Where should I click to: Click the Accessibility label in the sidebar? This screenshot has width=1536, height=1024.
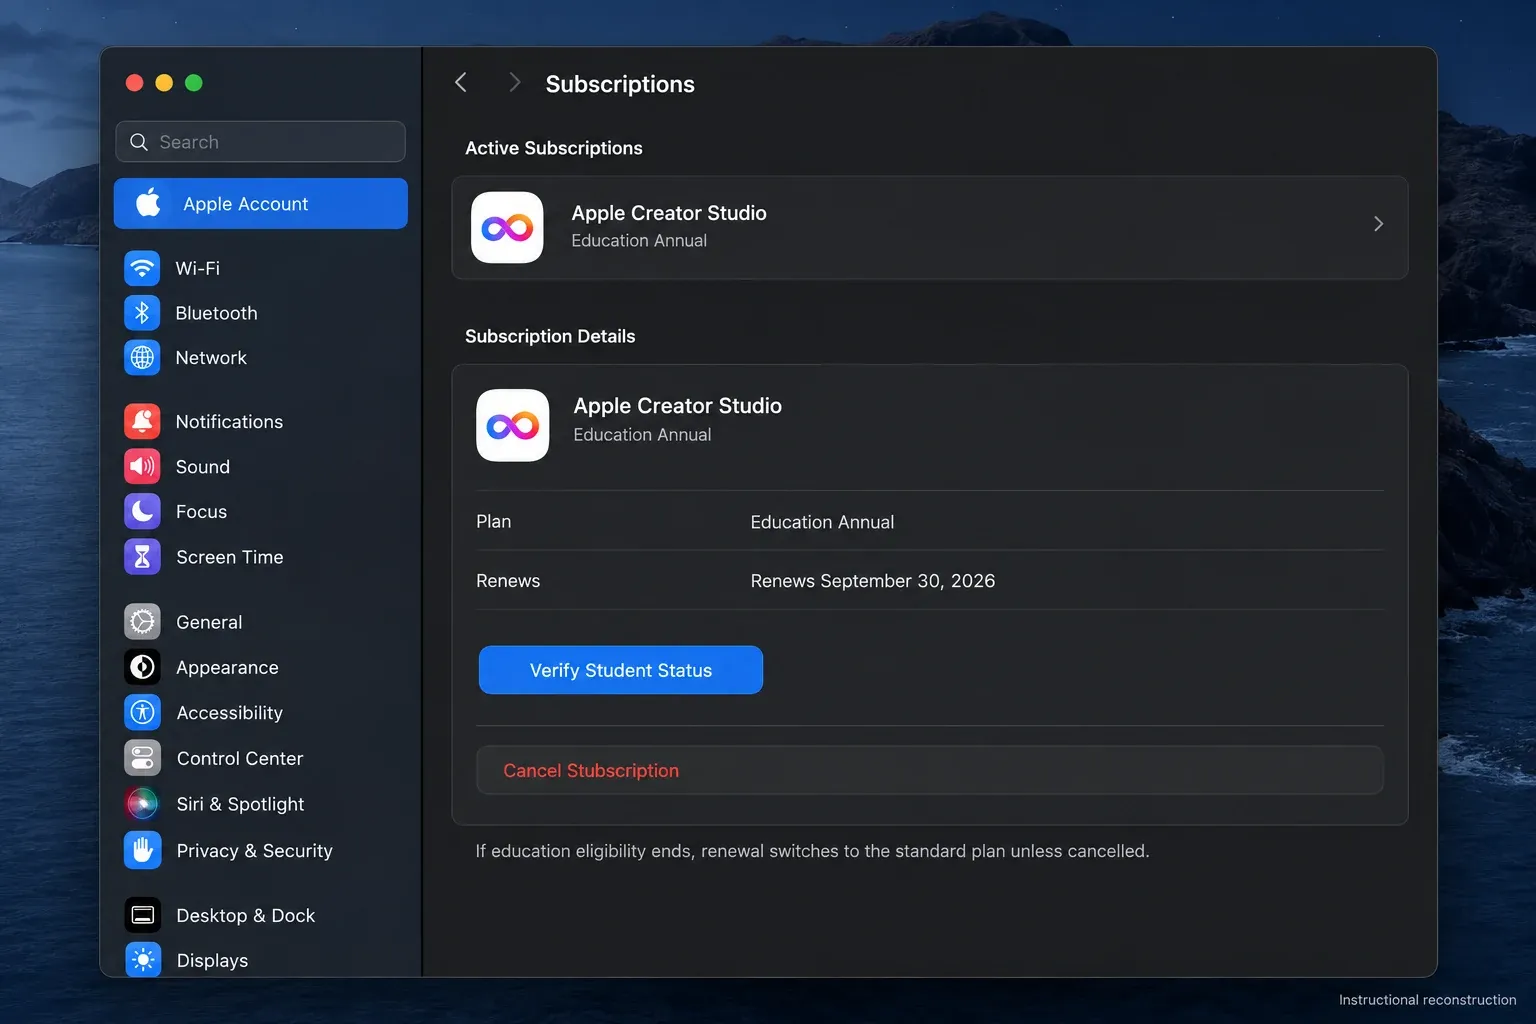click(x=229, y=713)
